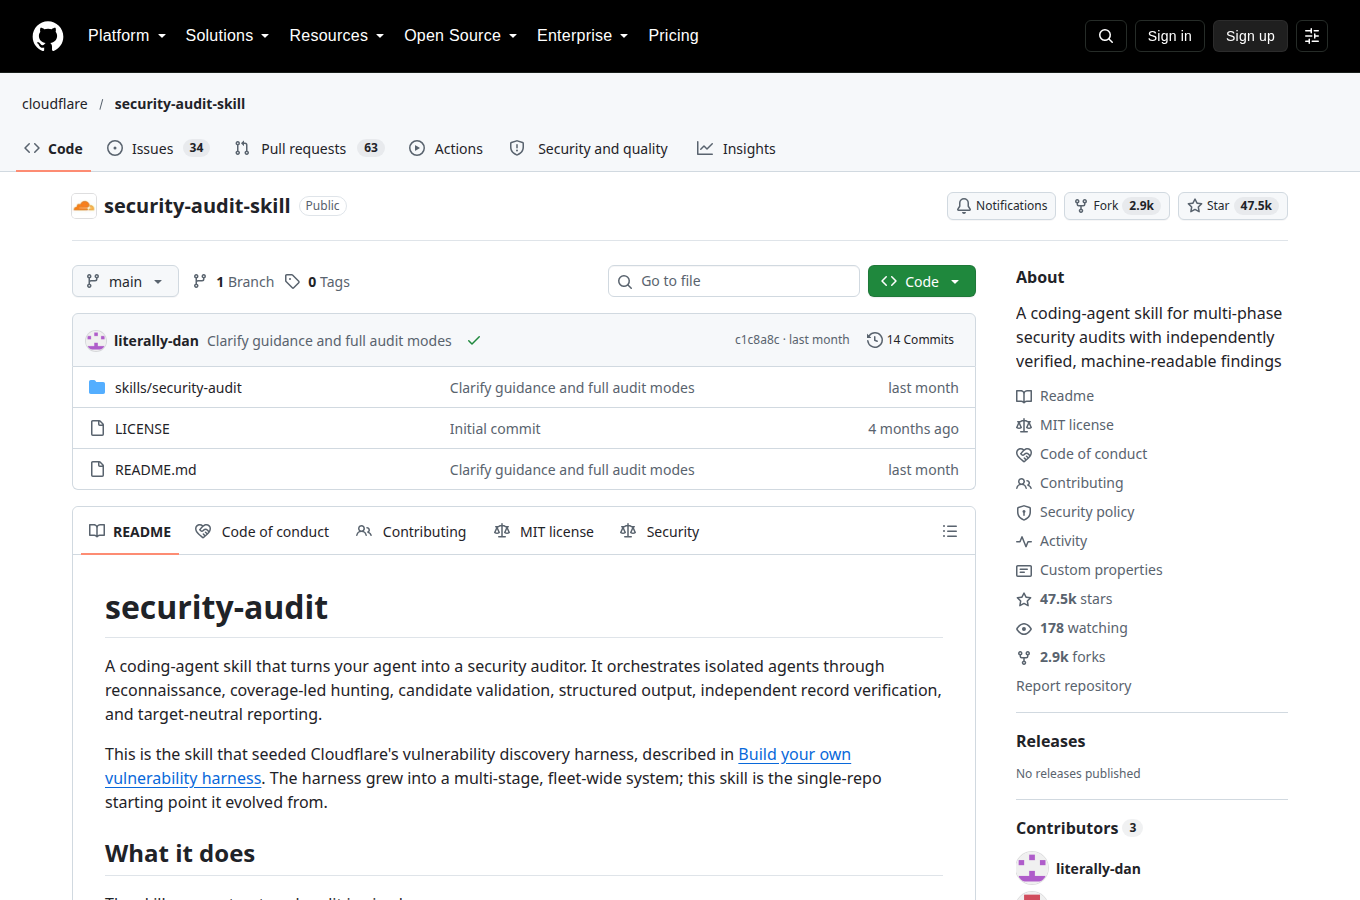Screen dimensions: 1360x900
Task: Open literally-dan author link in commit row
Action: pyautogui.click(x=156, y=341)
